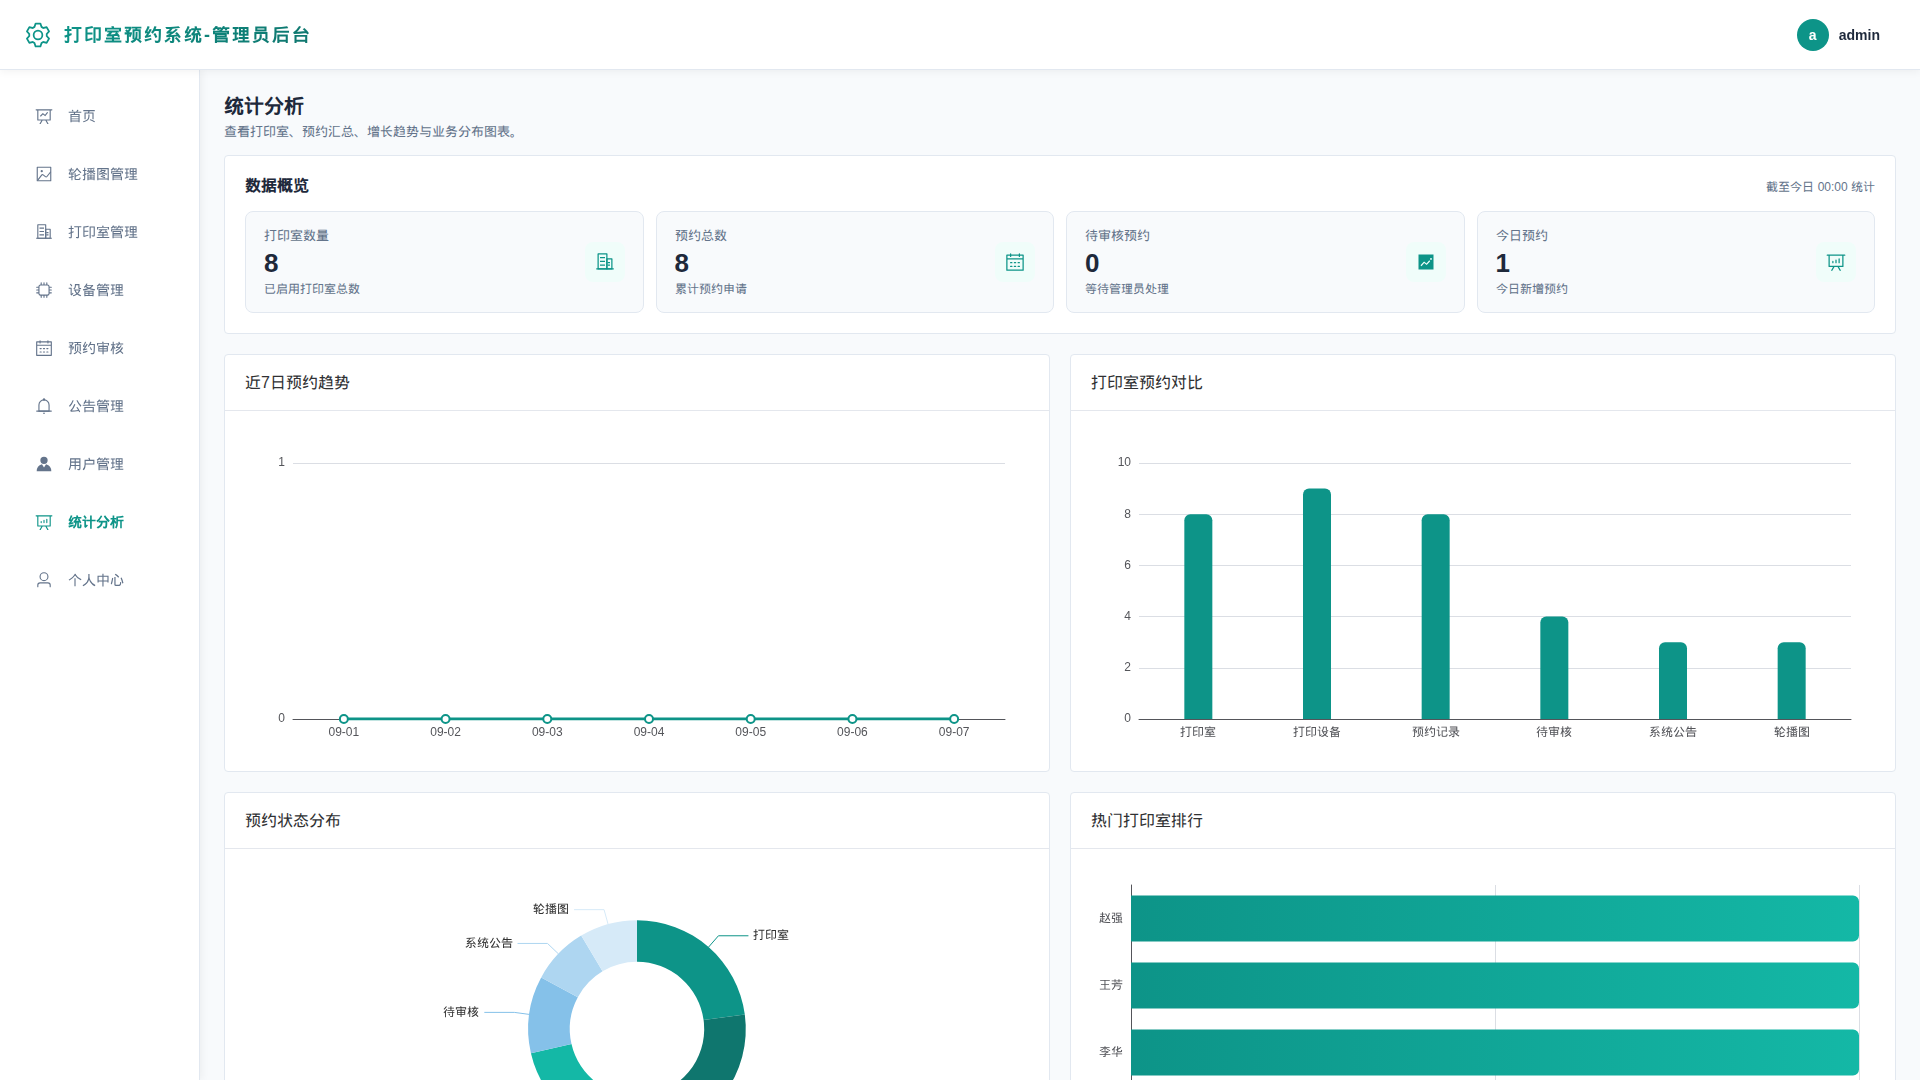The image size is (1920, 1080).
Task: Click the 系统公告 bar in bar chart
Action: (x=1673, y=680)
